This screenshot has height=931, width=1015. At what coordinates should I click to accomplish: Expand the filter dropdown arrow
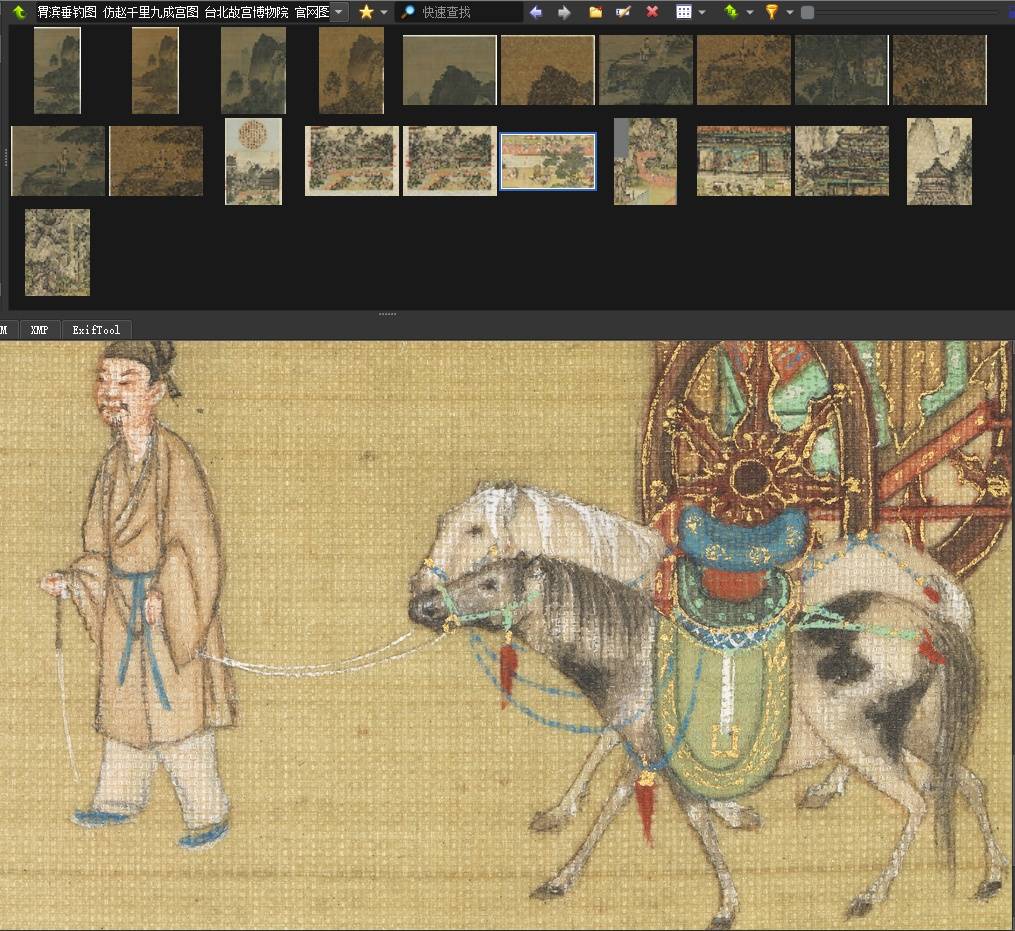[789, 12]
